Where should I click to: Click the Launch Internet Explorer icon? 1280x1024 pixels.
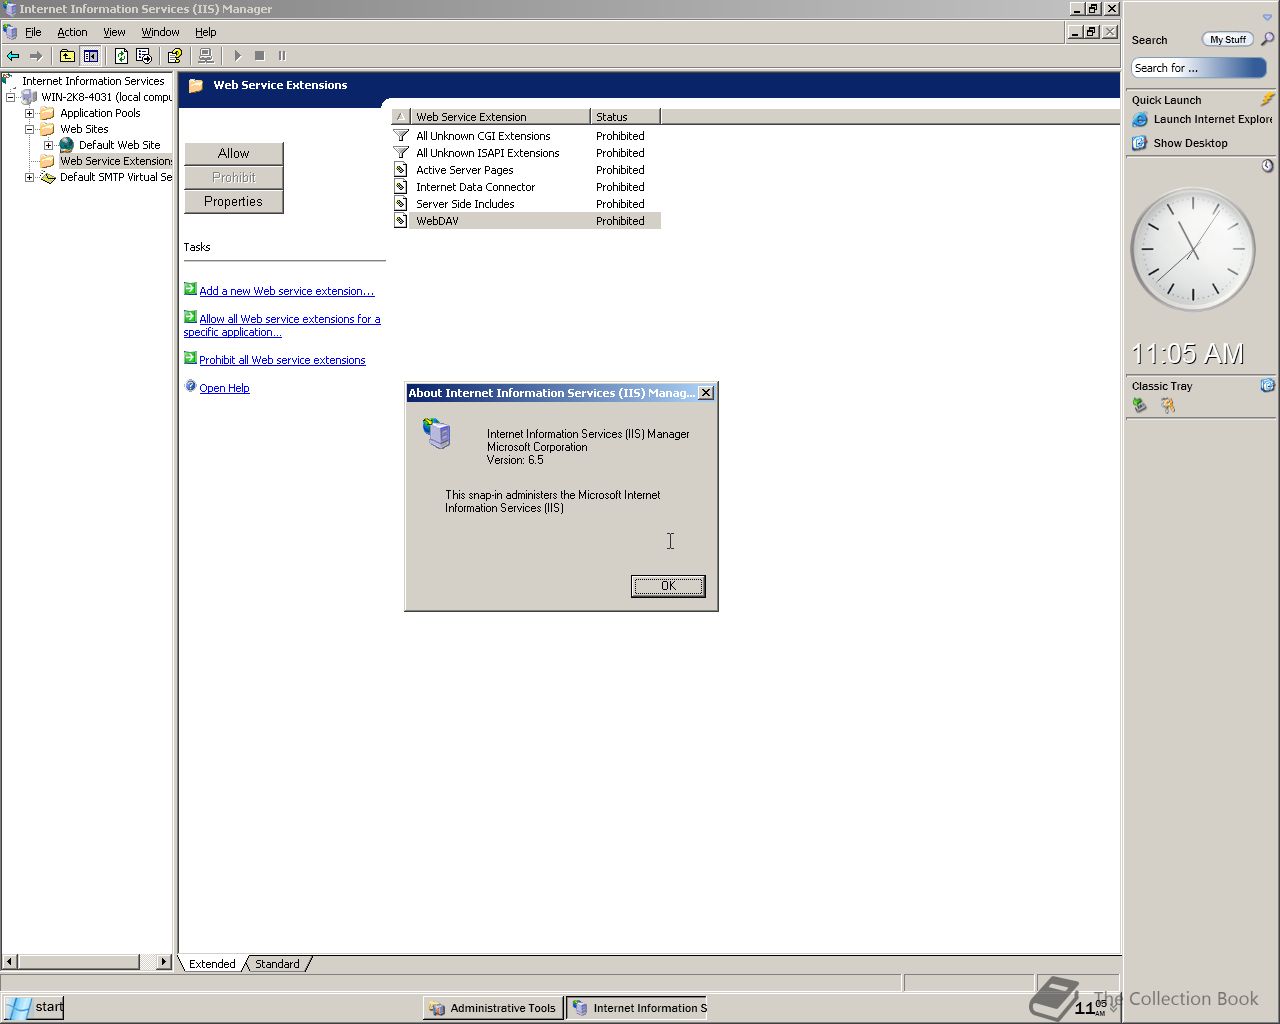click(1140, 119)
